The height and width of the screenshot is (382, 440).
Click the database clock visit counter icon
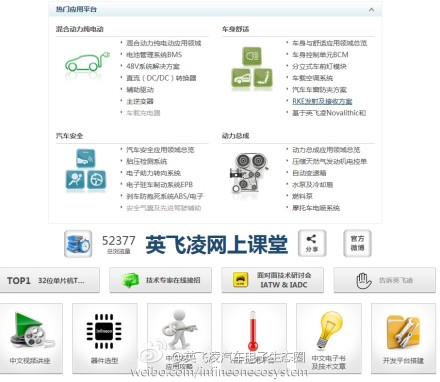tap(78, 244)
